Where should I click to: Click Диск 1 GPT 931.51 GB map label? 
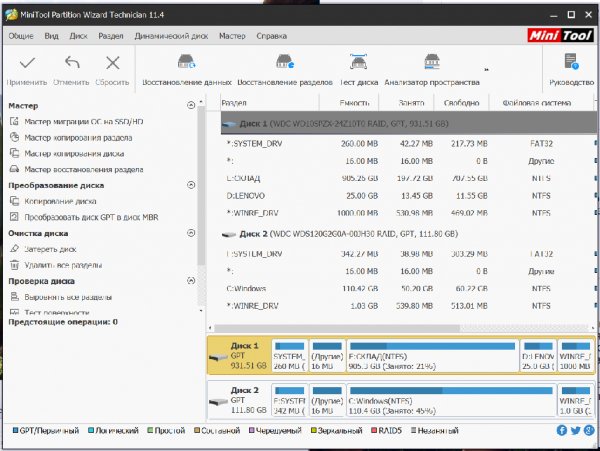point(239,356)
